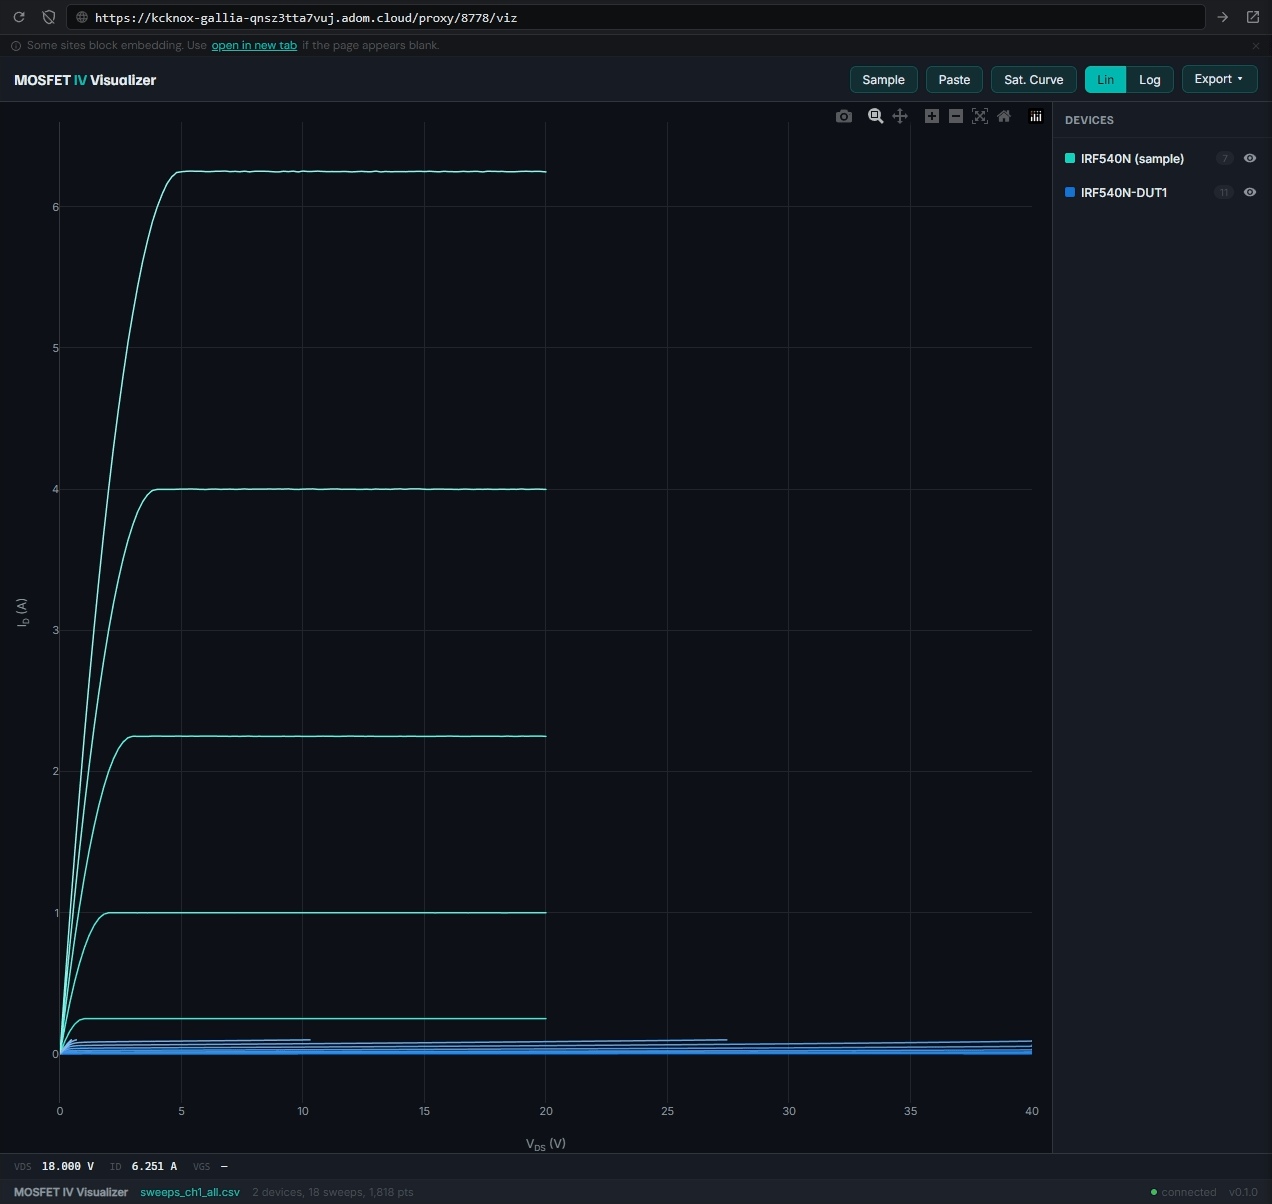Select the plot Zoom tool
The height and width of the screenshot is (1204, 1272).
click(x=875, y=116)
